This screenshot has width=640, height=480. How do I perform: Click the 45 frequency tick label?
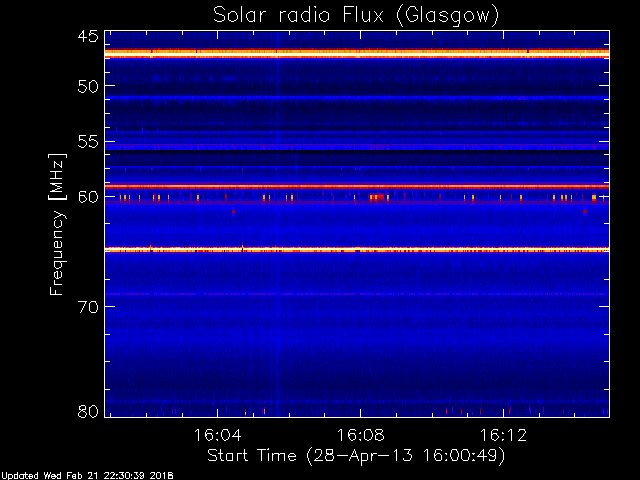(88, 36)
